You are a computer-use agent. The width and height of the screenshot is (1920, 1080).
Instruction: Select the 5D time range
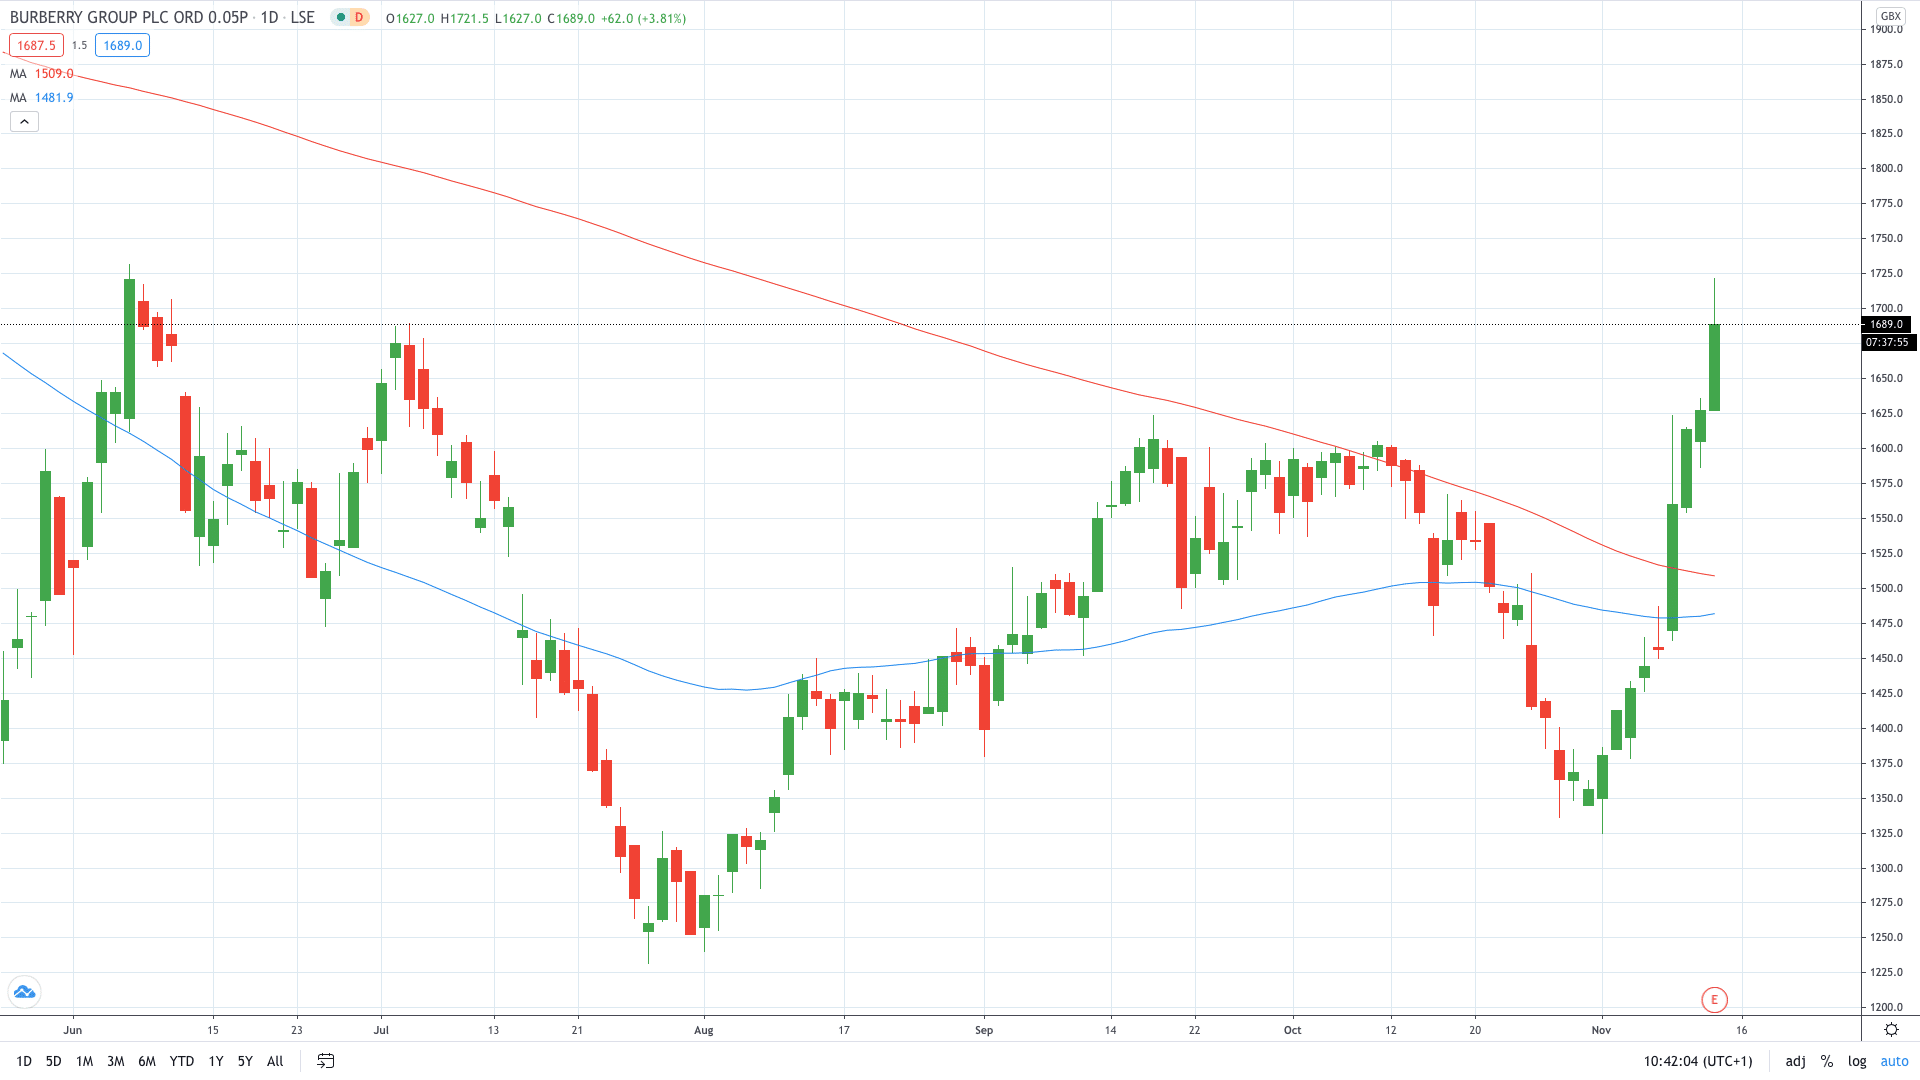(x=54, y=1061)
